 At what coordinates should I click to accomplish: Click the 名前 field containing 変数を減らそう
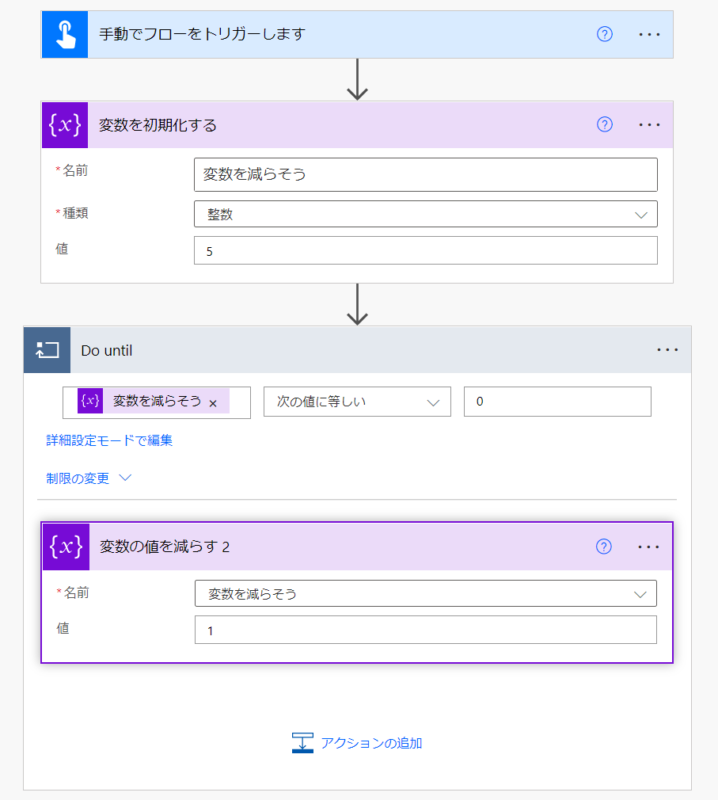click(x=425, y=174)
